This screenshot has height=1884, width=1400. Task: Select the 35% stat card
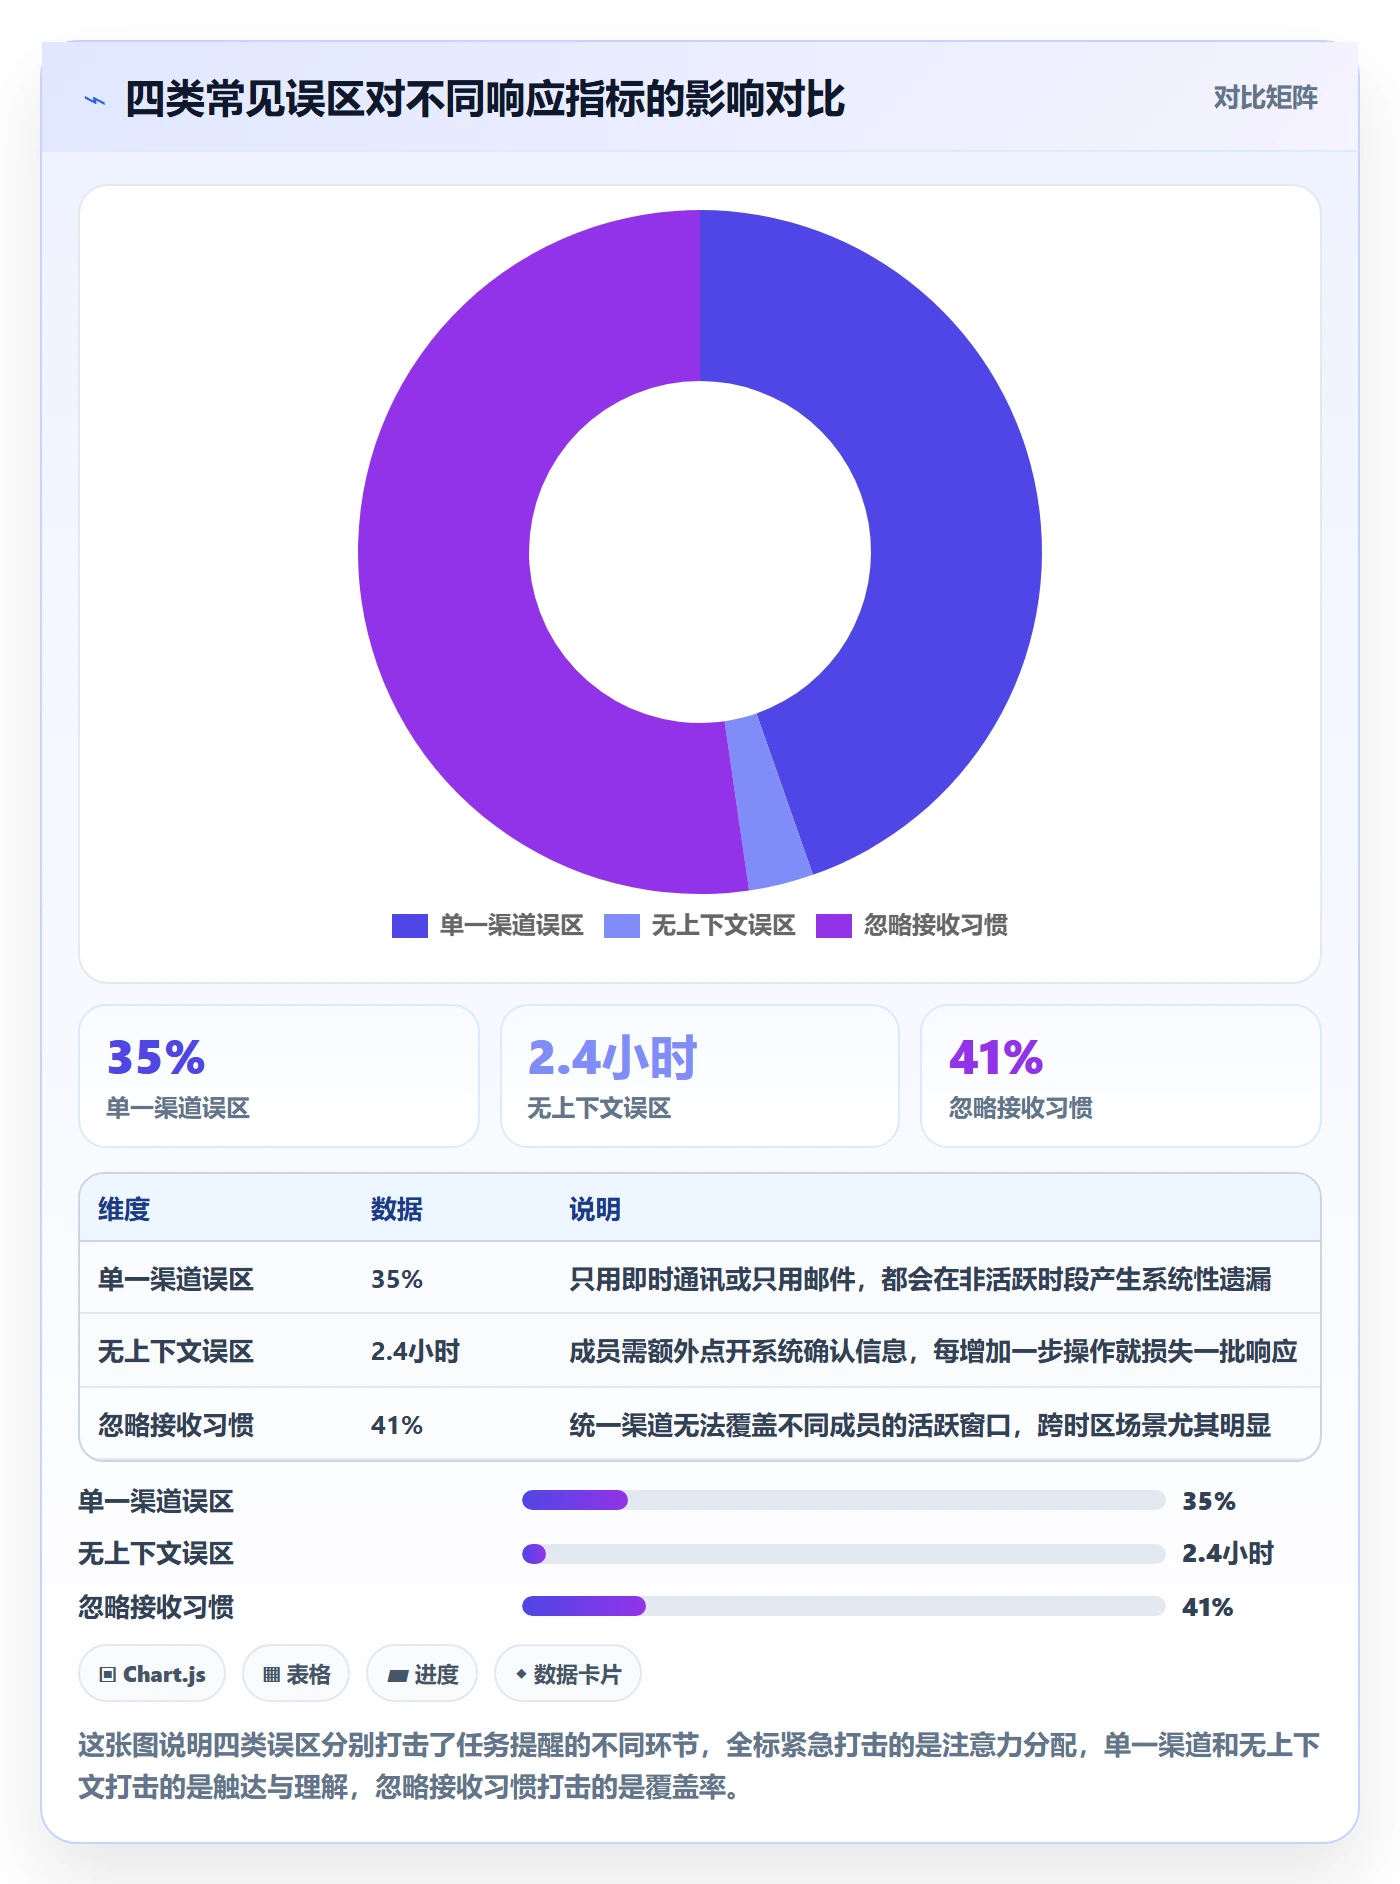click(x=279, y=1075)
